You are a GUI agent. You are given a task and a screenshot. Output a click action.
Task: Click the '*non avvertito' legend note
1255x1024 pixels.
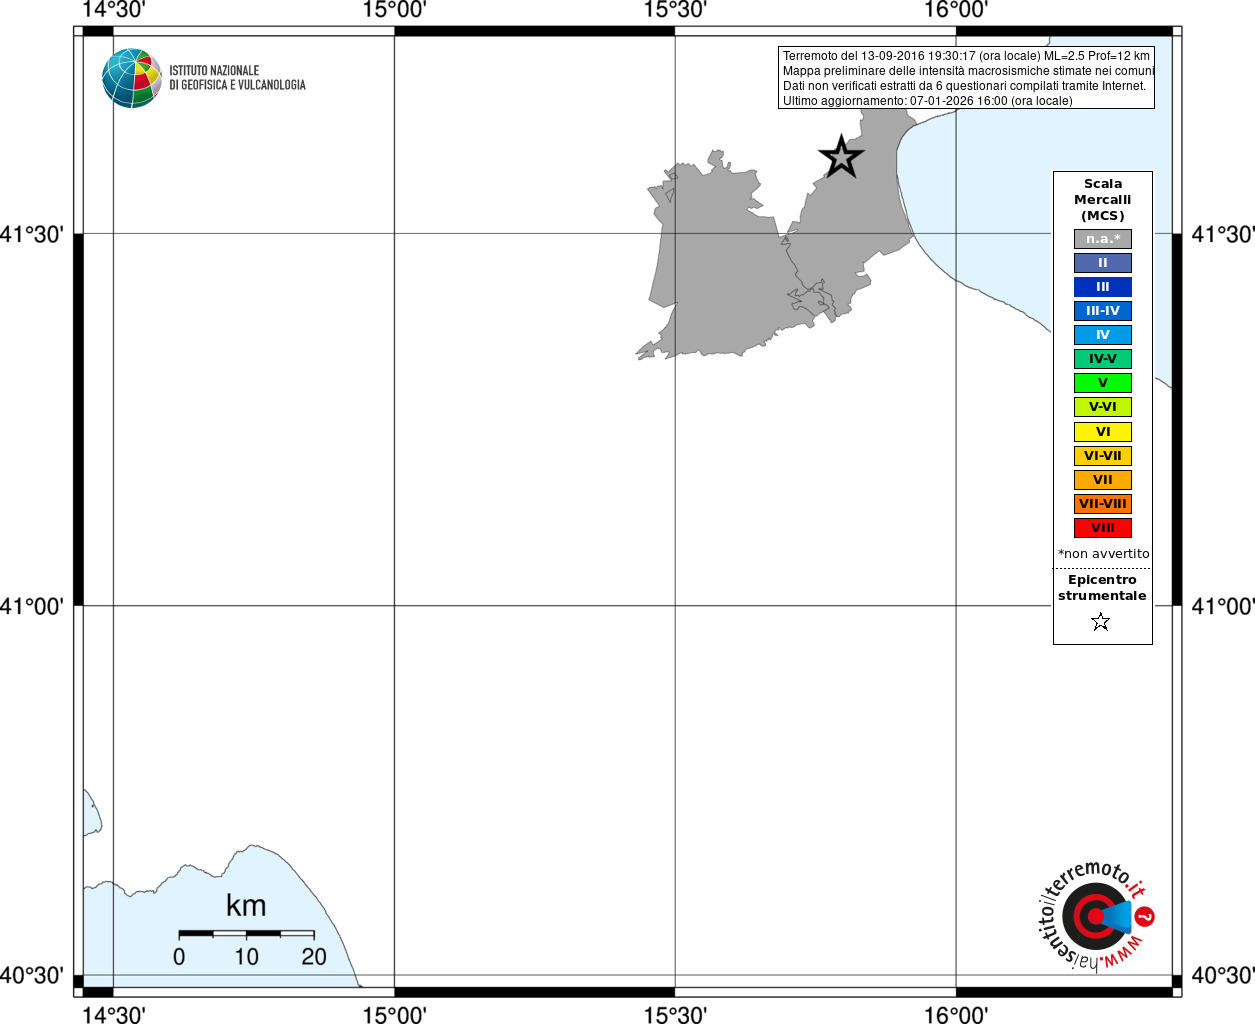pyautogui.click(x=1104, y=554)
